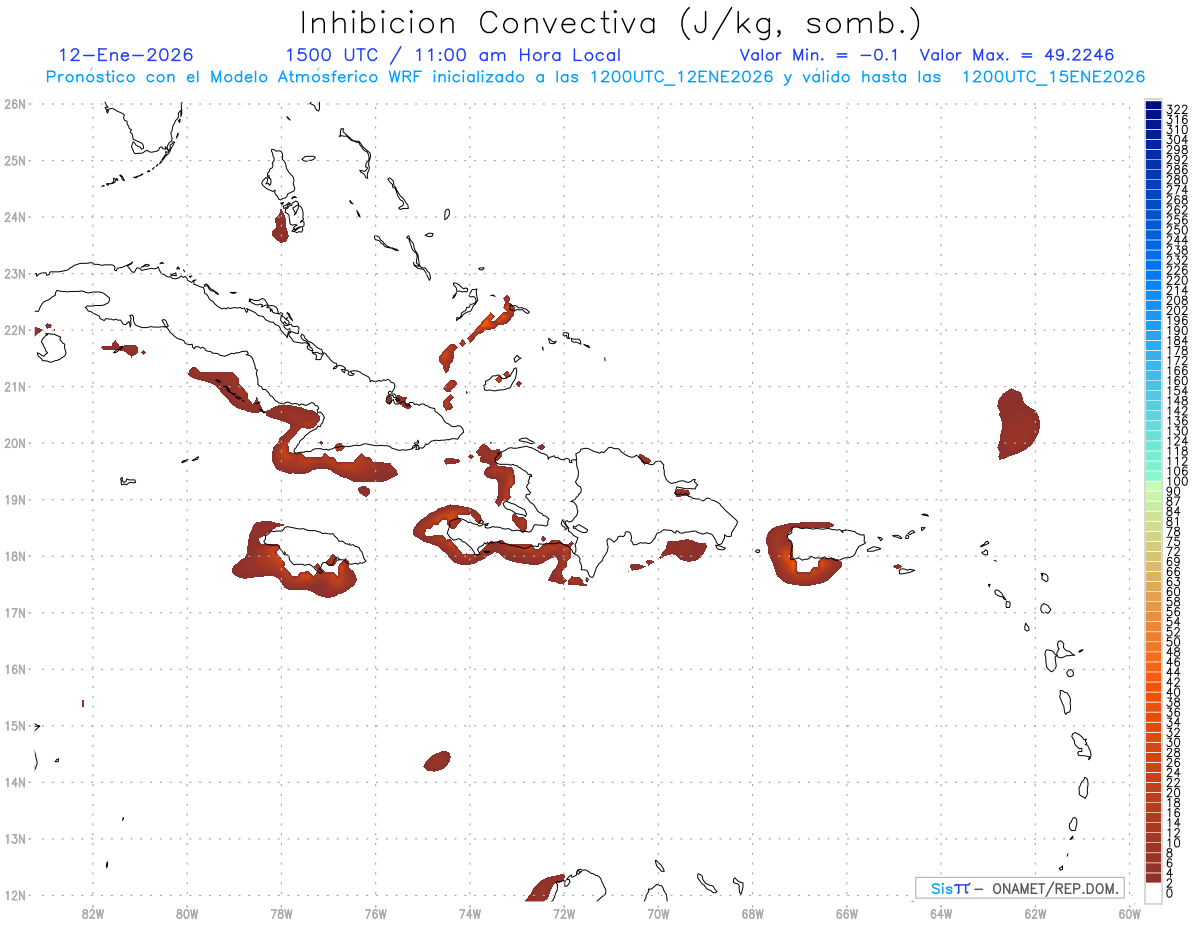
Task: Click the '1500 UTC / 11:00 am Hora Local' text
Action: click(453, 55)
